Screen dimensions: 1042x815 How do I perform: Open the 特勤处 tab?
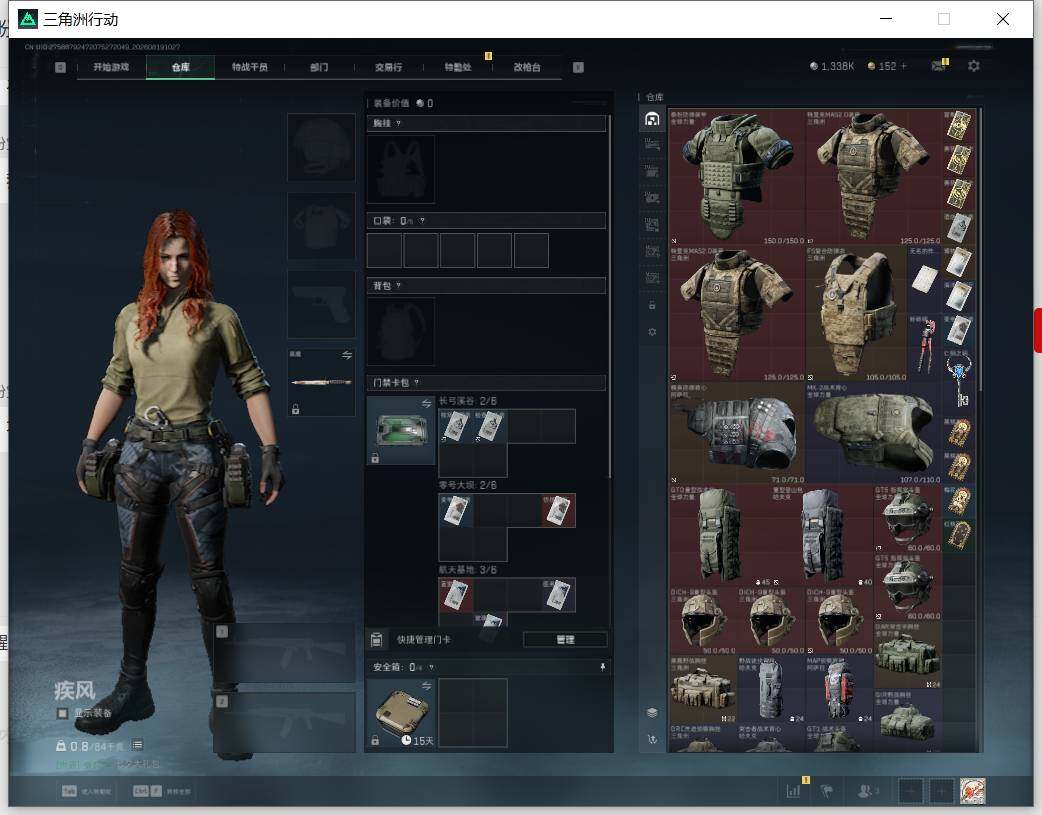tap(457, 67)
